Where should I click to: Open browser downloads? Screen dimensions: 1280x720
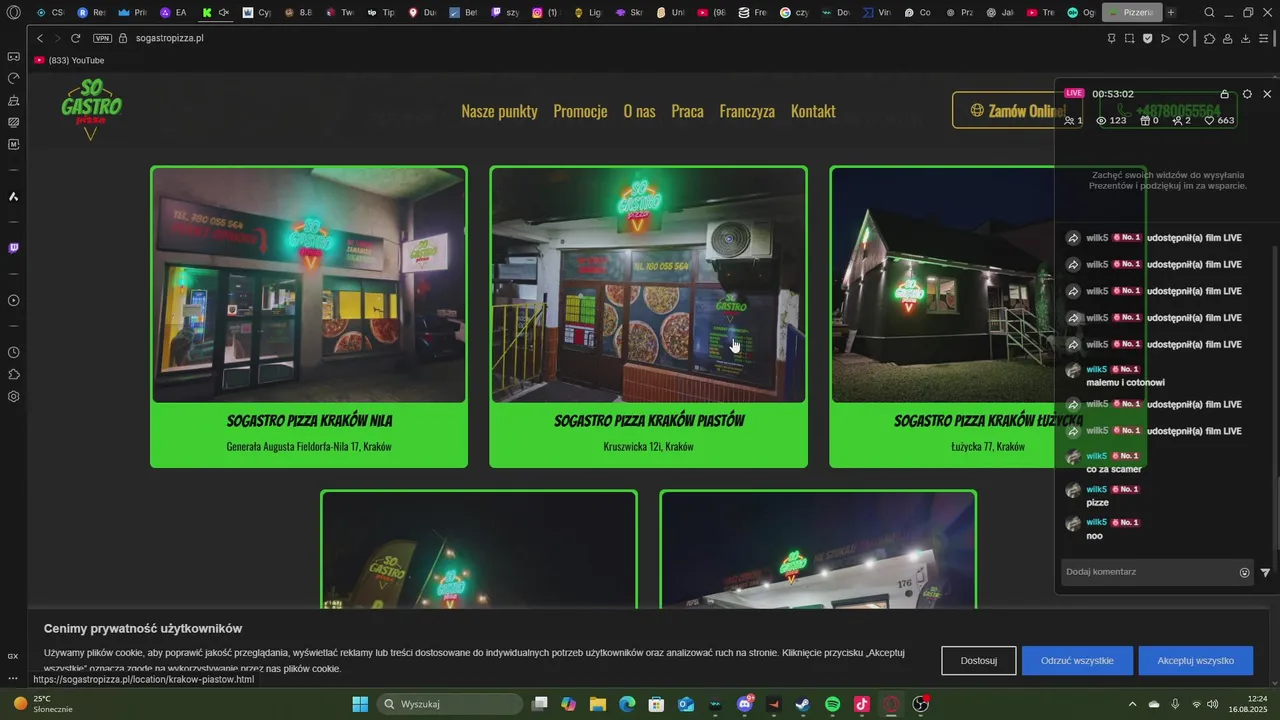1246,38
